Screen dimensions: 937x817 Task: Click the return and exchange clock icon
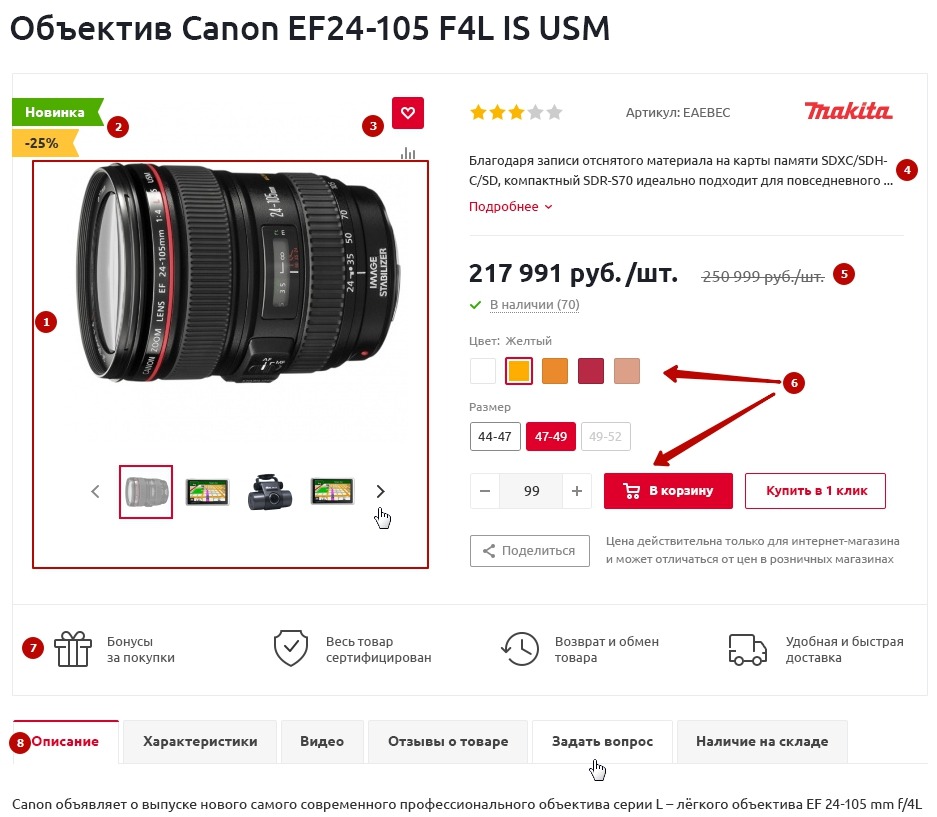[520, 649]
